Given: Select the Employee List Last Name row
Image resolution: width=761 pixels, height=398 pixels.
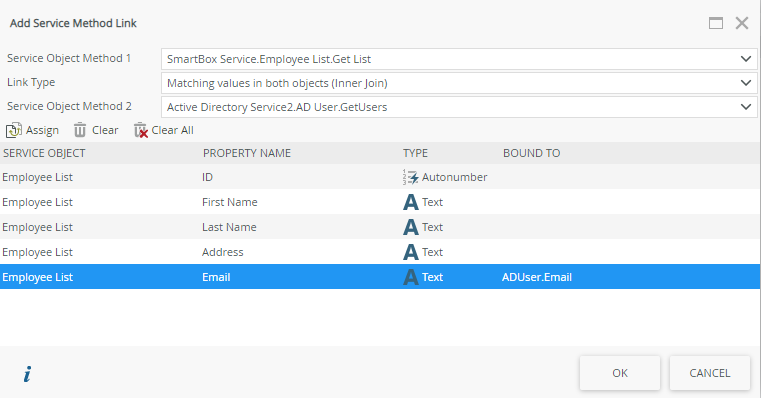Looking at the screenshot, I should point(380,227).
